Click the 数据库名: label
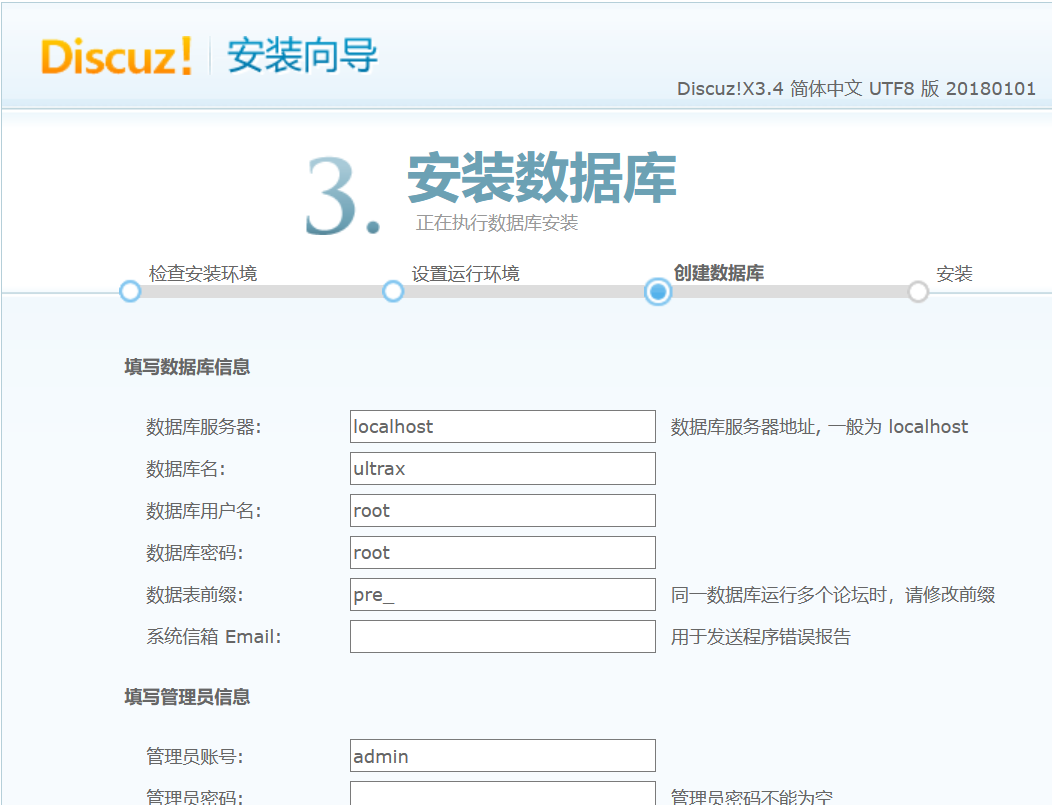Image resolution: width=1052 pixels, height=805 pixels. (x=186, y=469)
